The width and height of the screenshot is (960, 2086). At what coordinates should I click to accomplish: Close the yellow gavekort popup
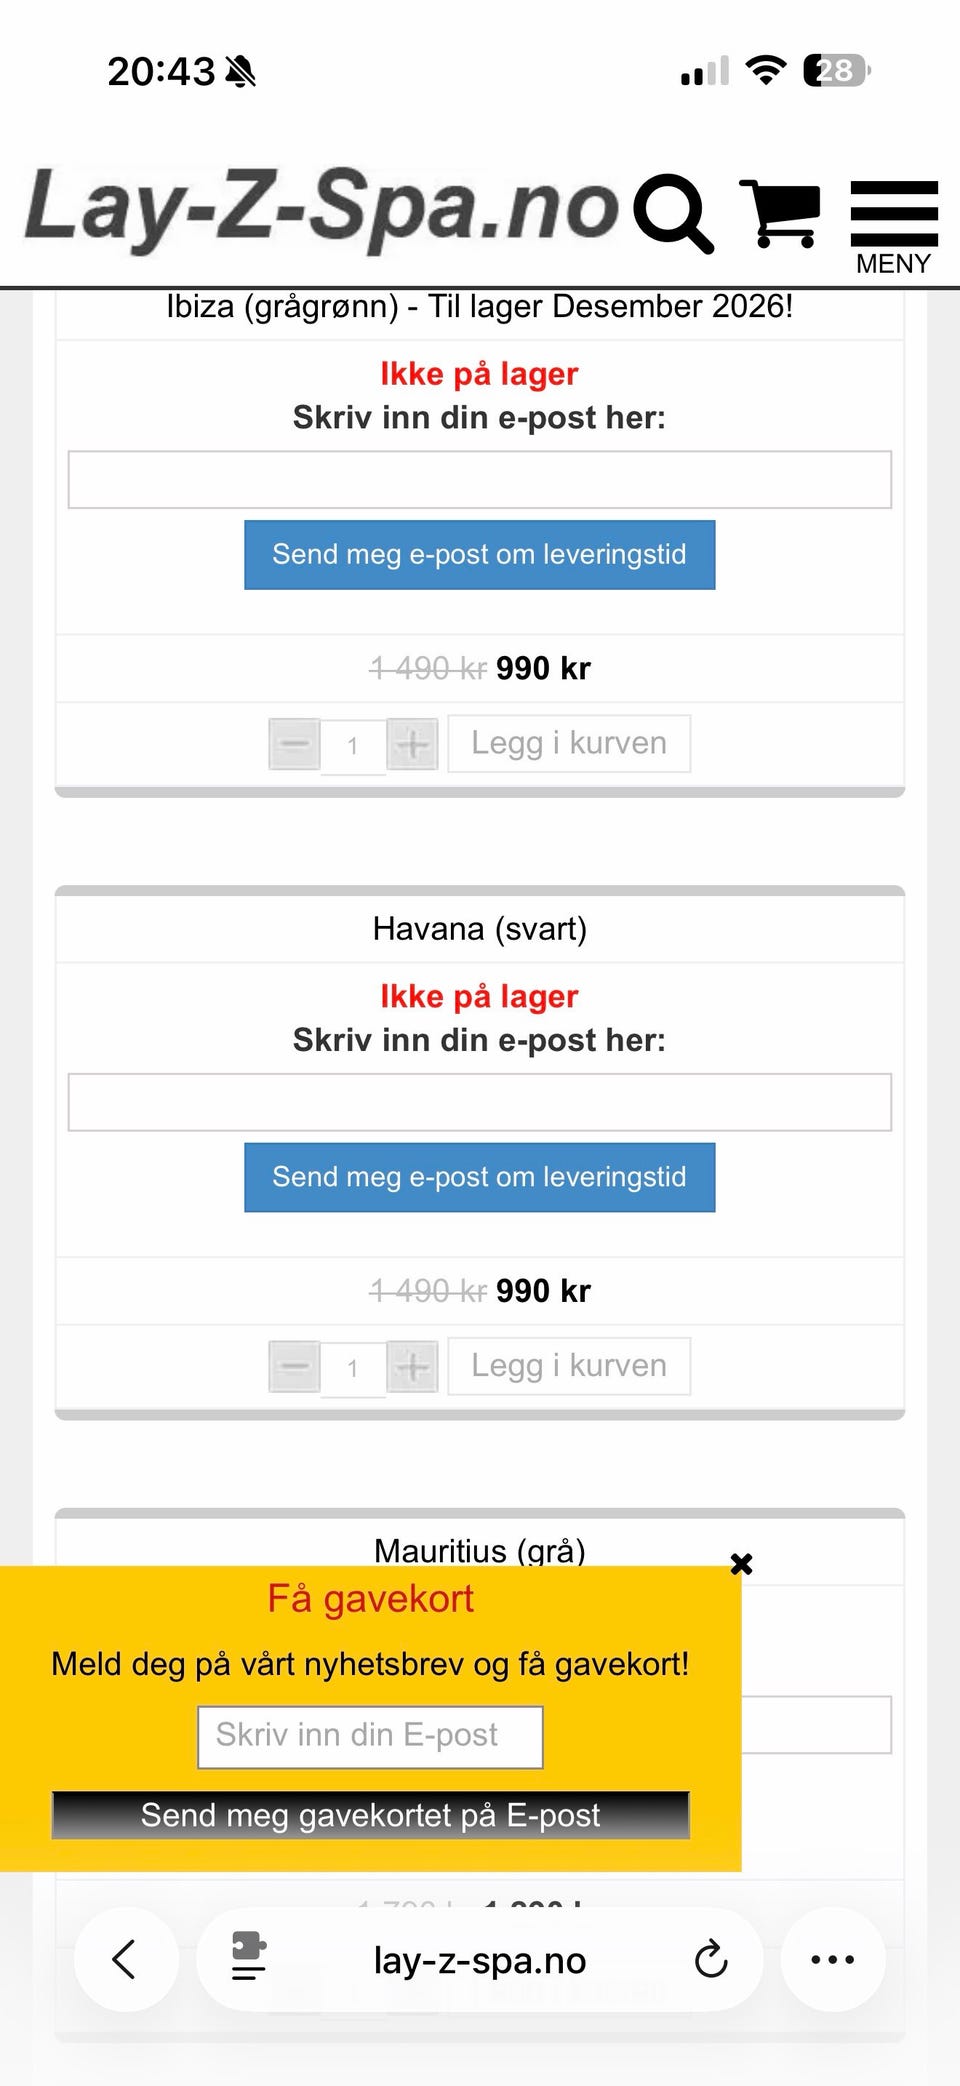pos(741,1564)
